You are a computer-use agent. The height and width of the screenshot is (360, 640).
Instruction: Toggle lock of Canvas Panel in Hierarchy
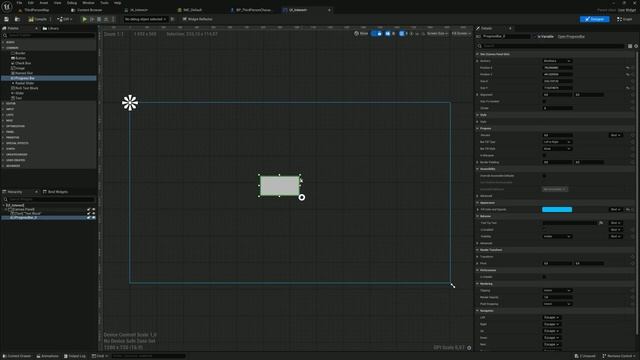point(89,209)
